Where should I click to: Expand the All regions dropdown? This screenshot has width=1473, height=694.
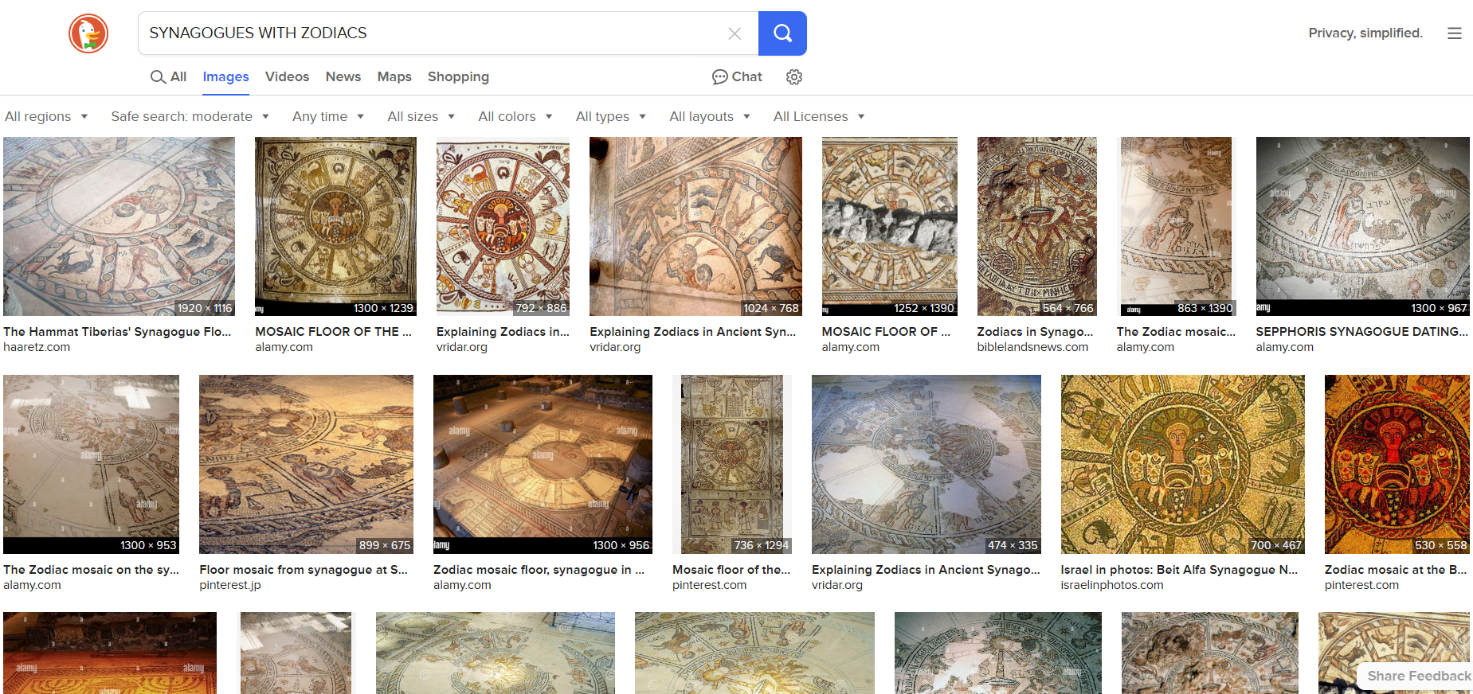pyautogui.click(x=46, y=117)
